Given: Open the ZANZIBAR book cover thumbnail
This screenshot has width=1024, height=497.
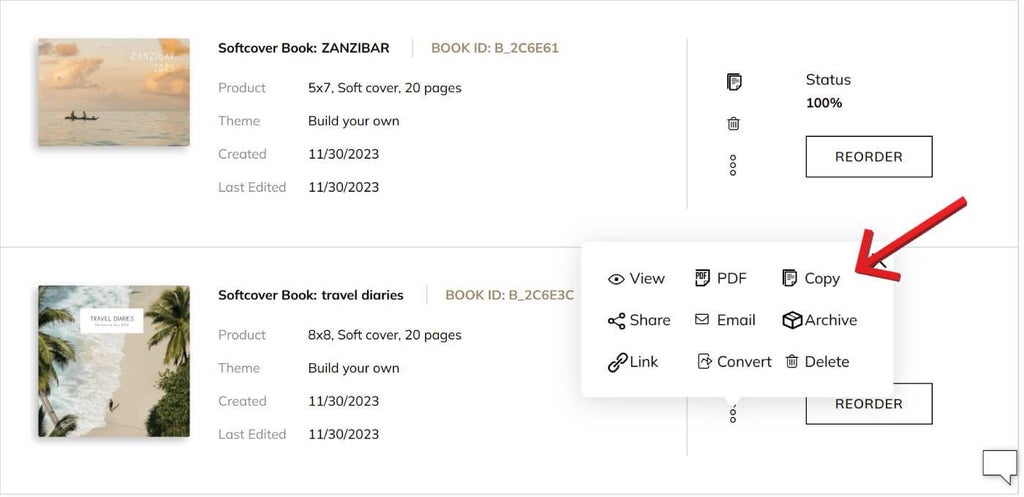Looking at the screenshot, I should click(114, 92).
